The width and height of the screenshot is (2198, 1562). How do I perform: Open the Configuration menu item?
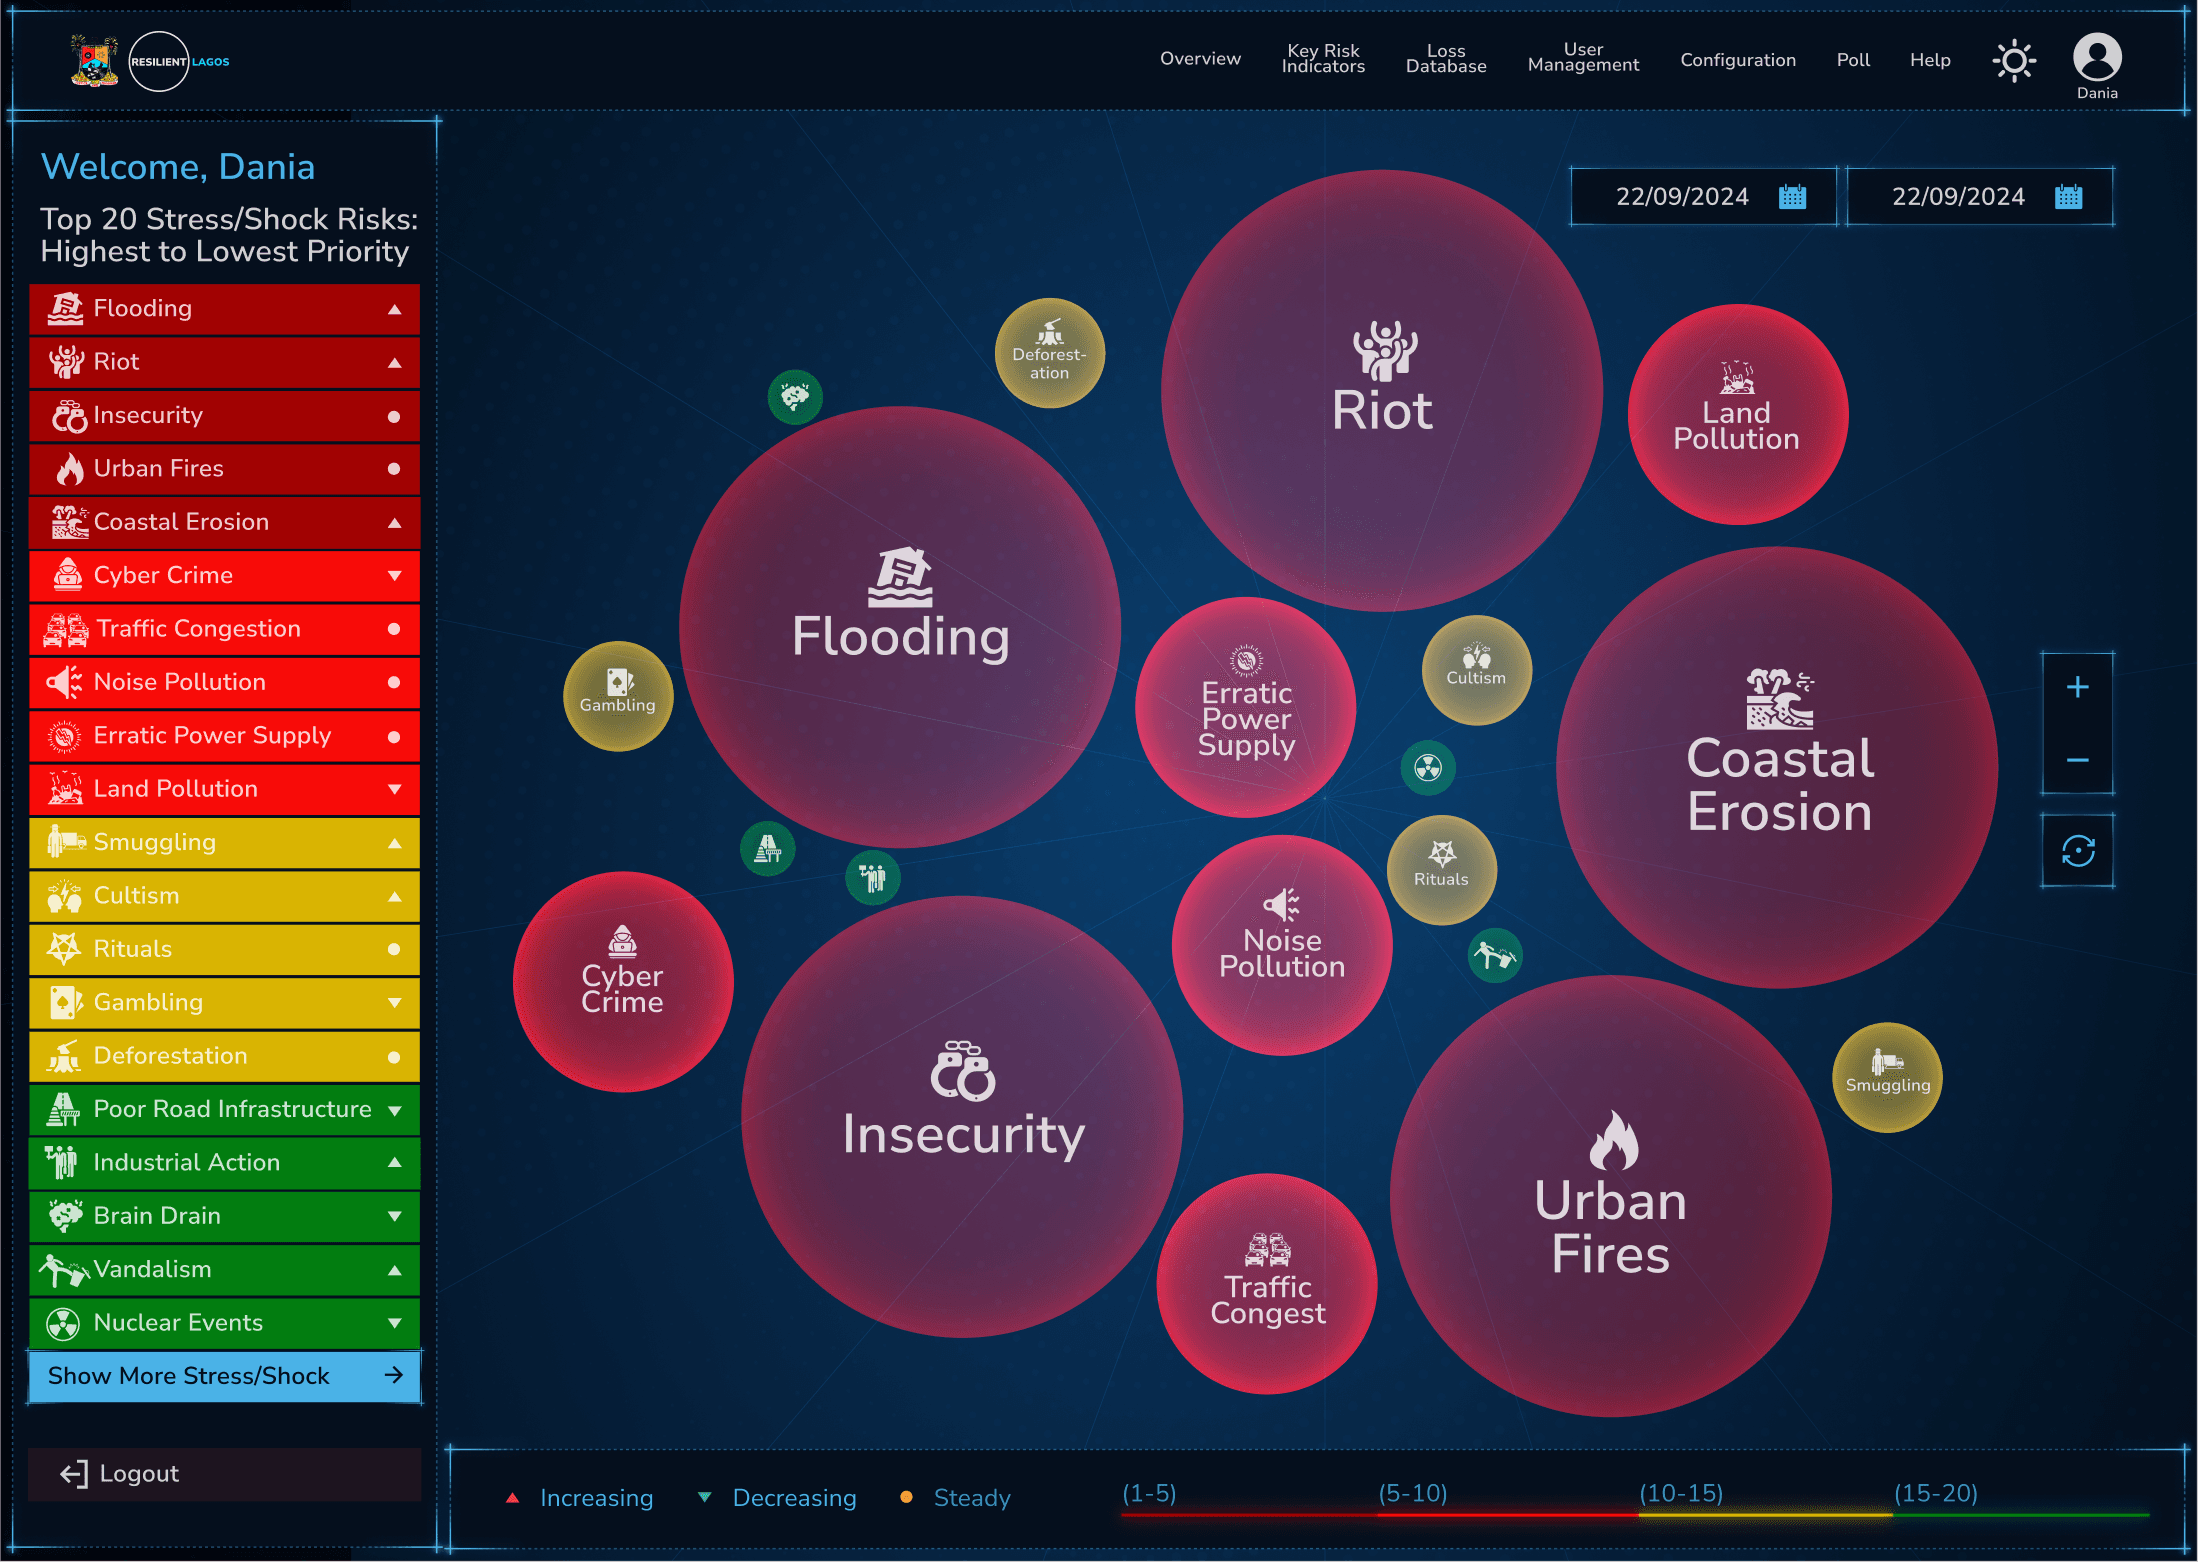pos(1738,60)
